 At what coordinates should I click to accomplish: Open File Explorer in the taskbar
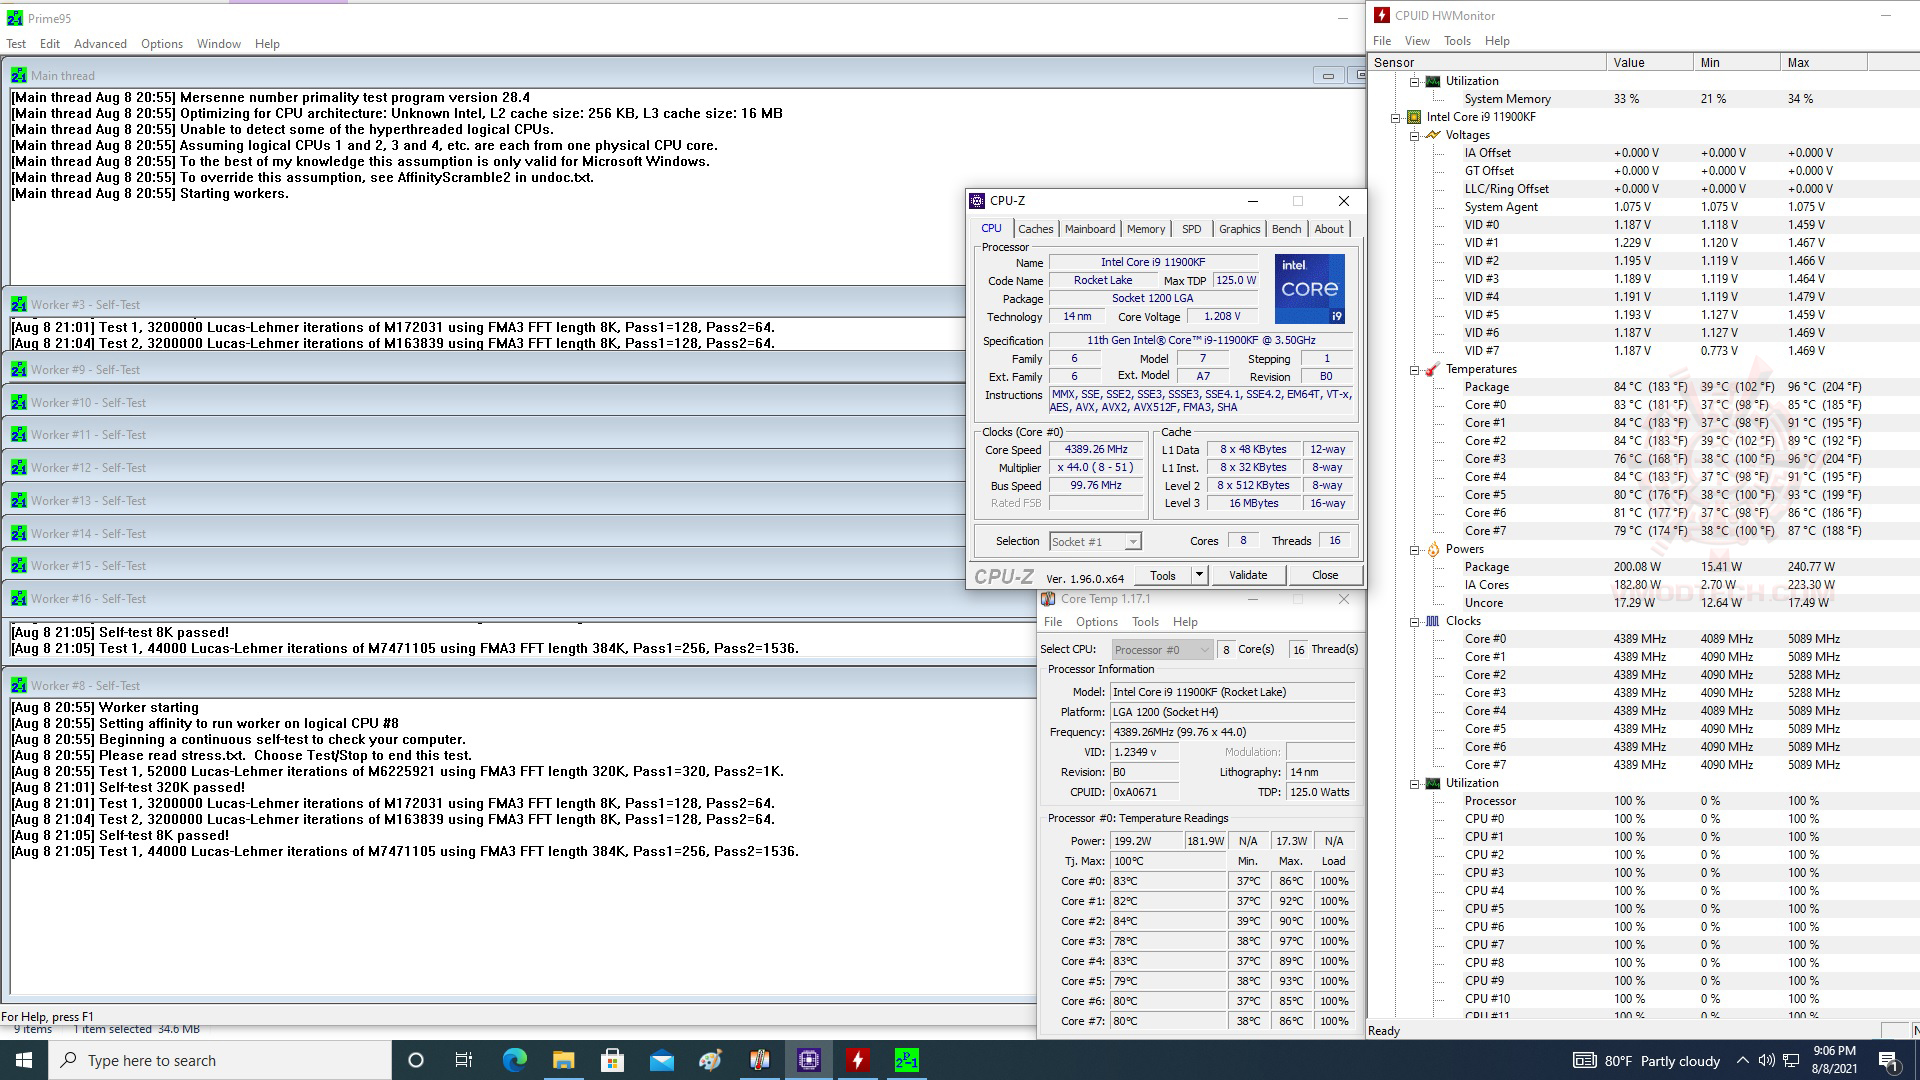[x=563, y=1060]
